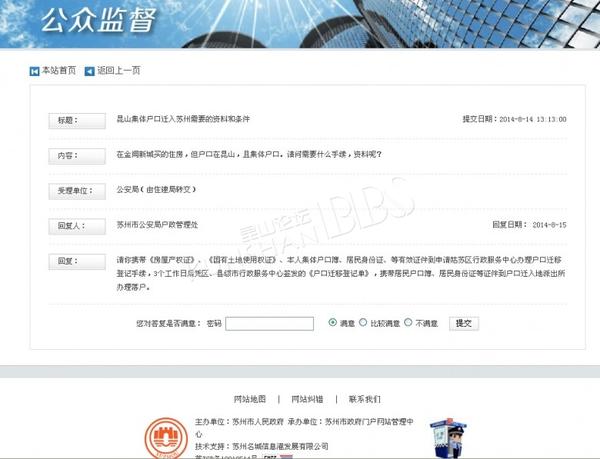Open the 网站地图 footer link
Image resolution: width=600 pixels, height=459 pixels.
click(x=250, y=398)
